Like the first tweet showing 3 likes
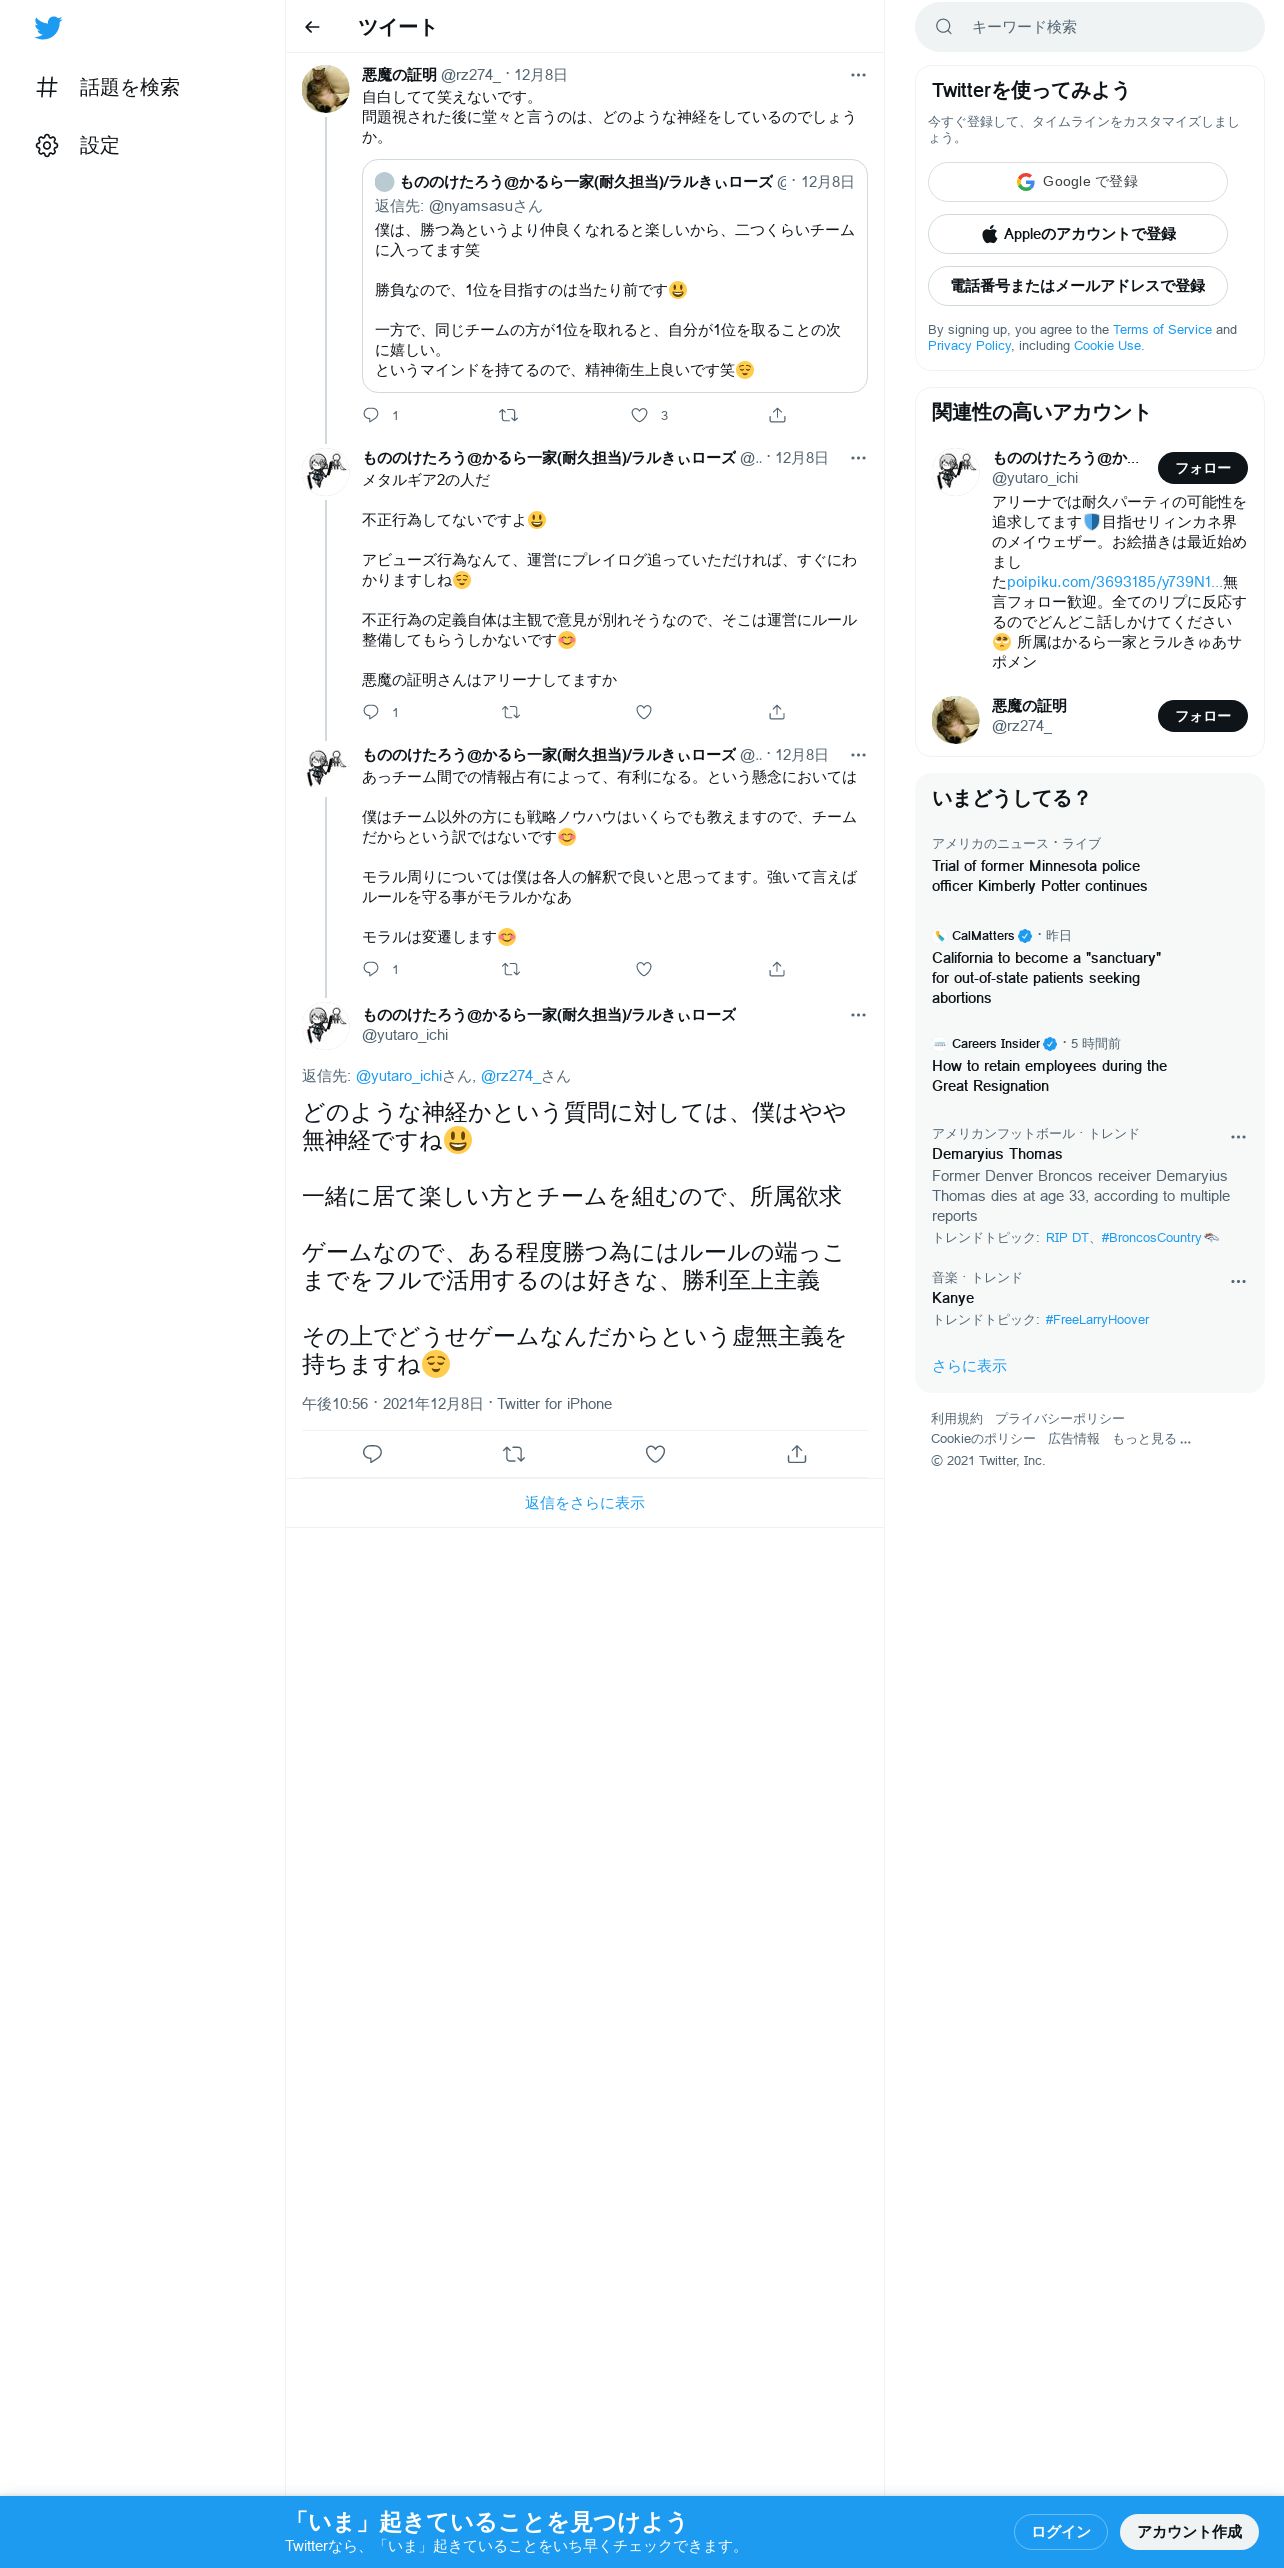1284x2568 pixels. coord(640,415)
